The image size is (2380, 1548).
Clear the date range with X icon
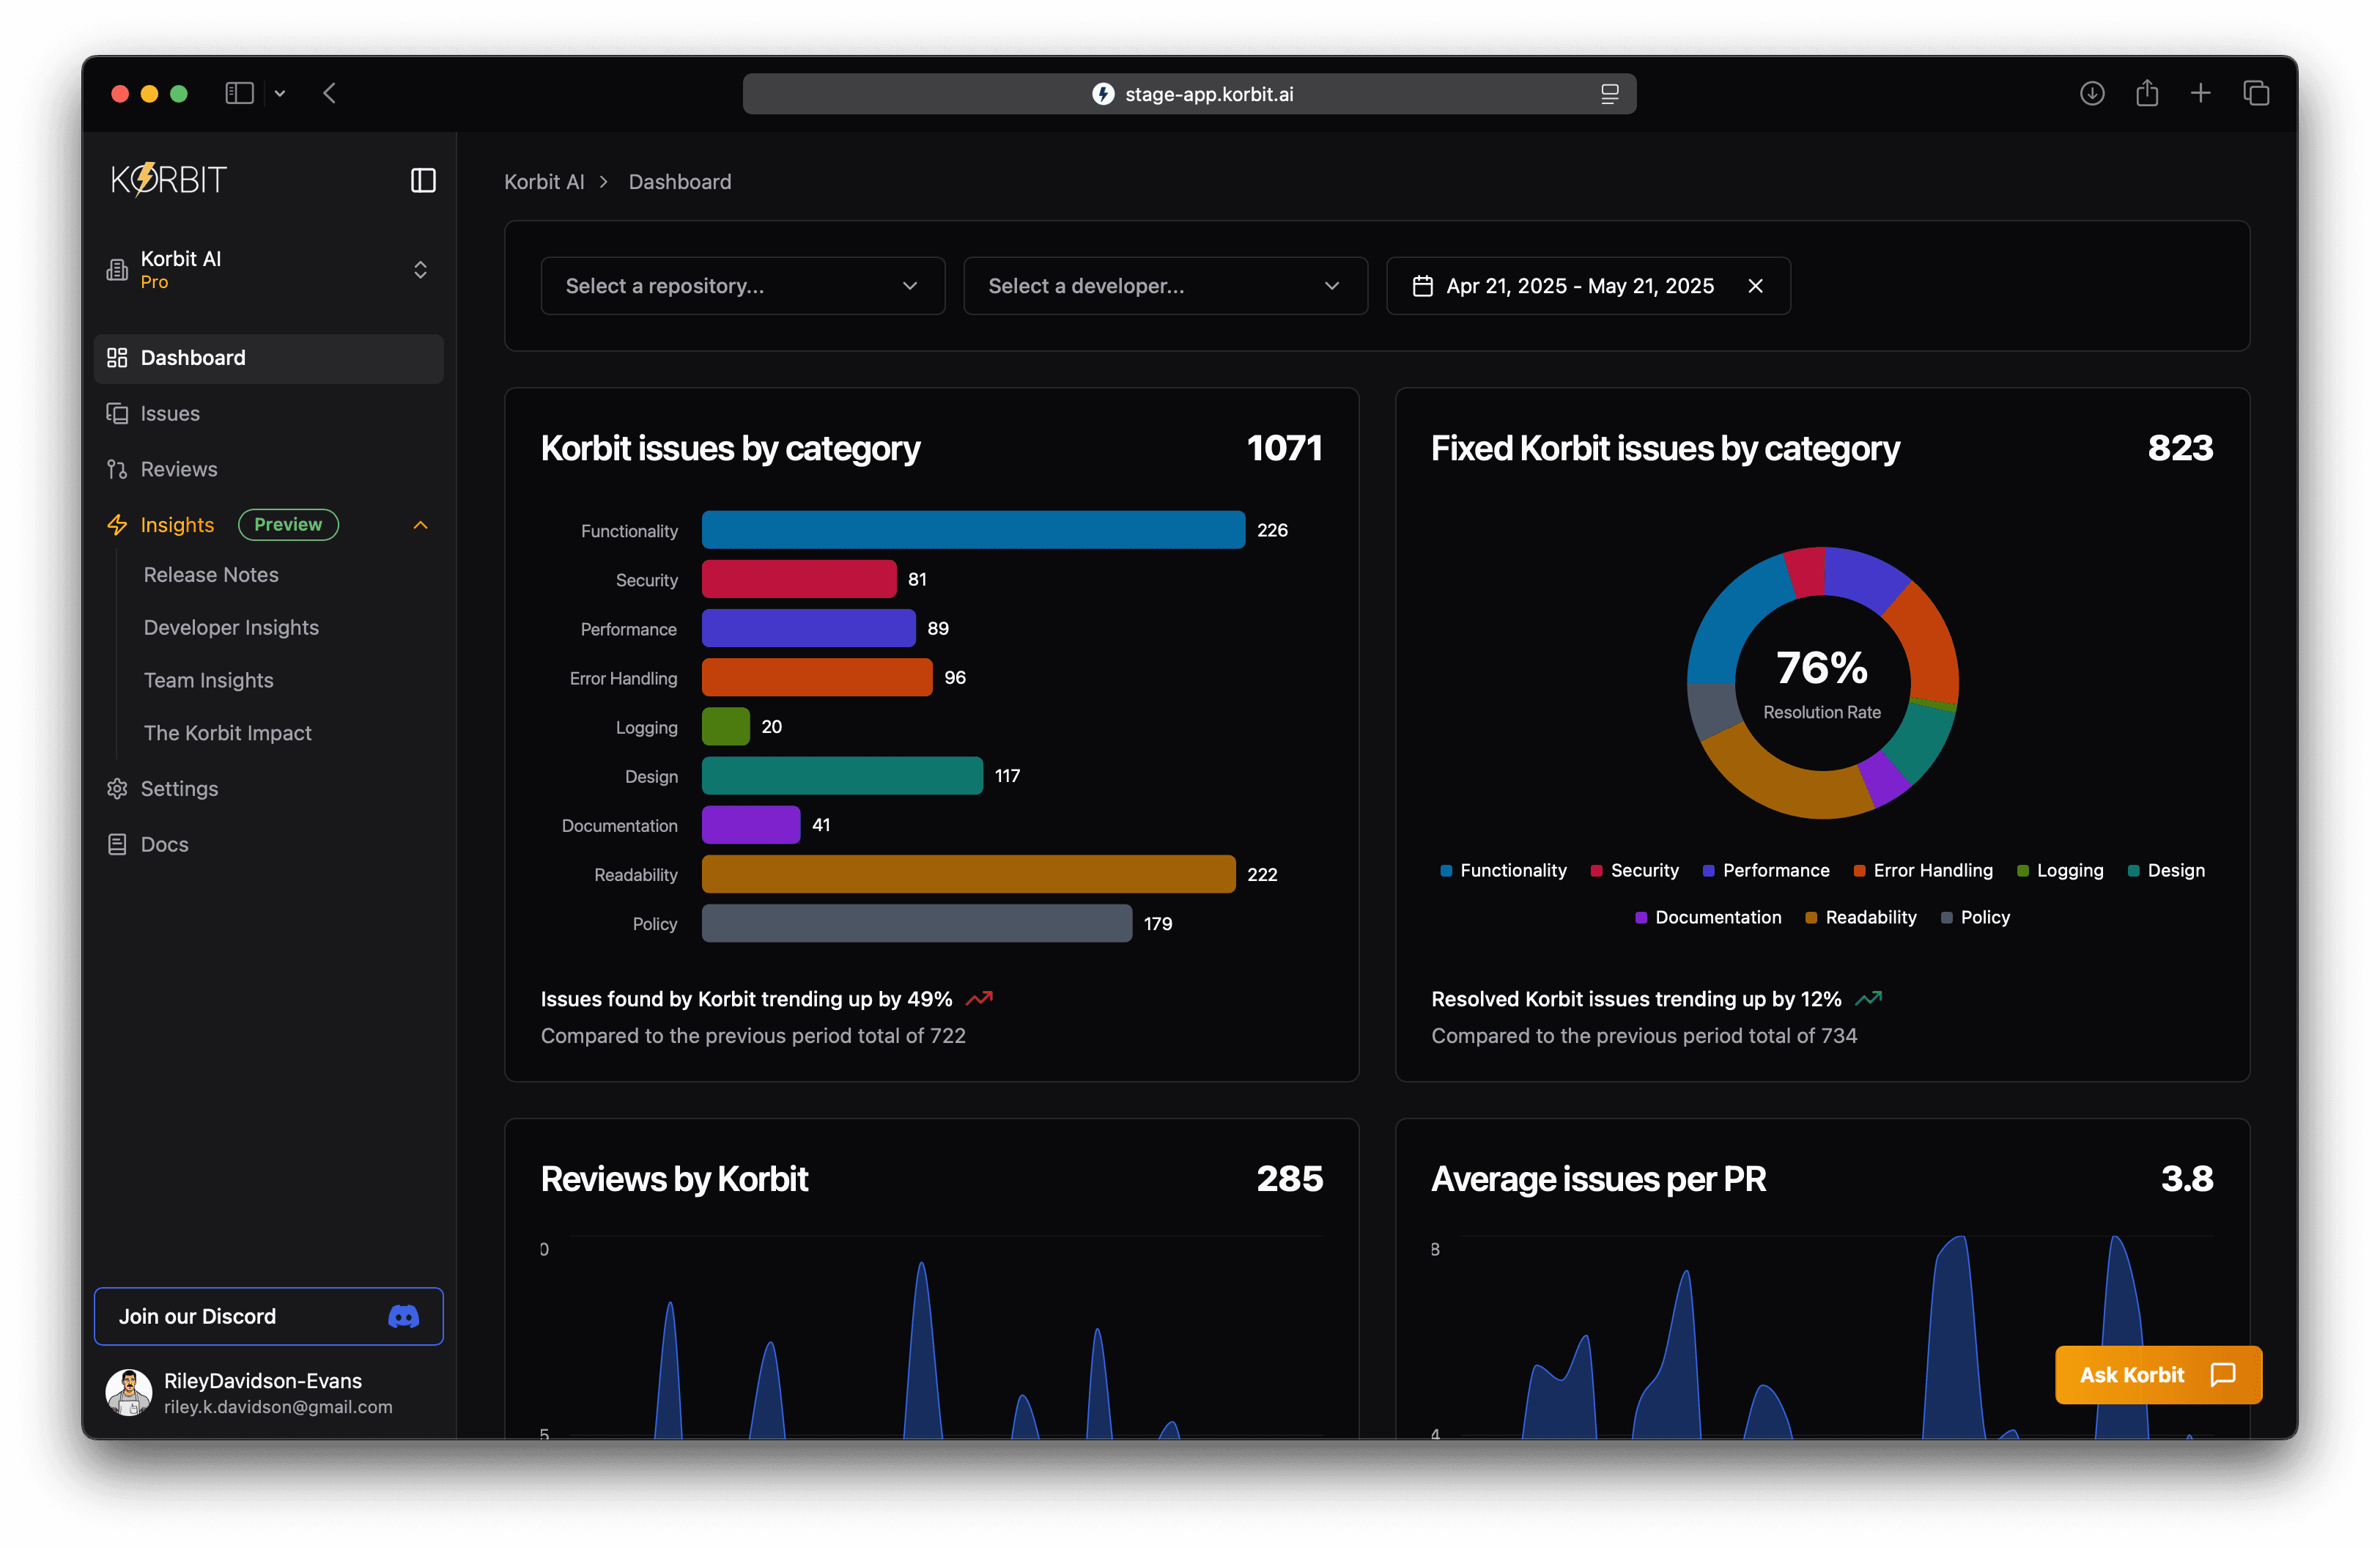pos(1755,286)
